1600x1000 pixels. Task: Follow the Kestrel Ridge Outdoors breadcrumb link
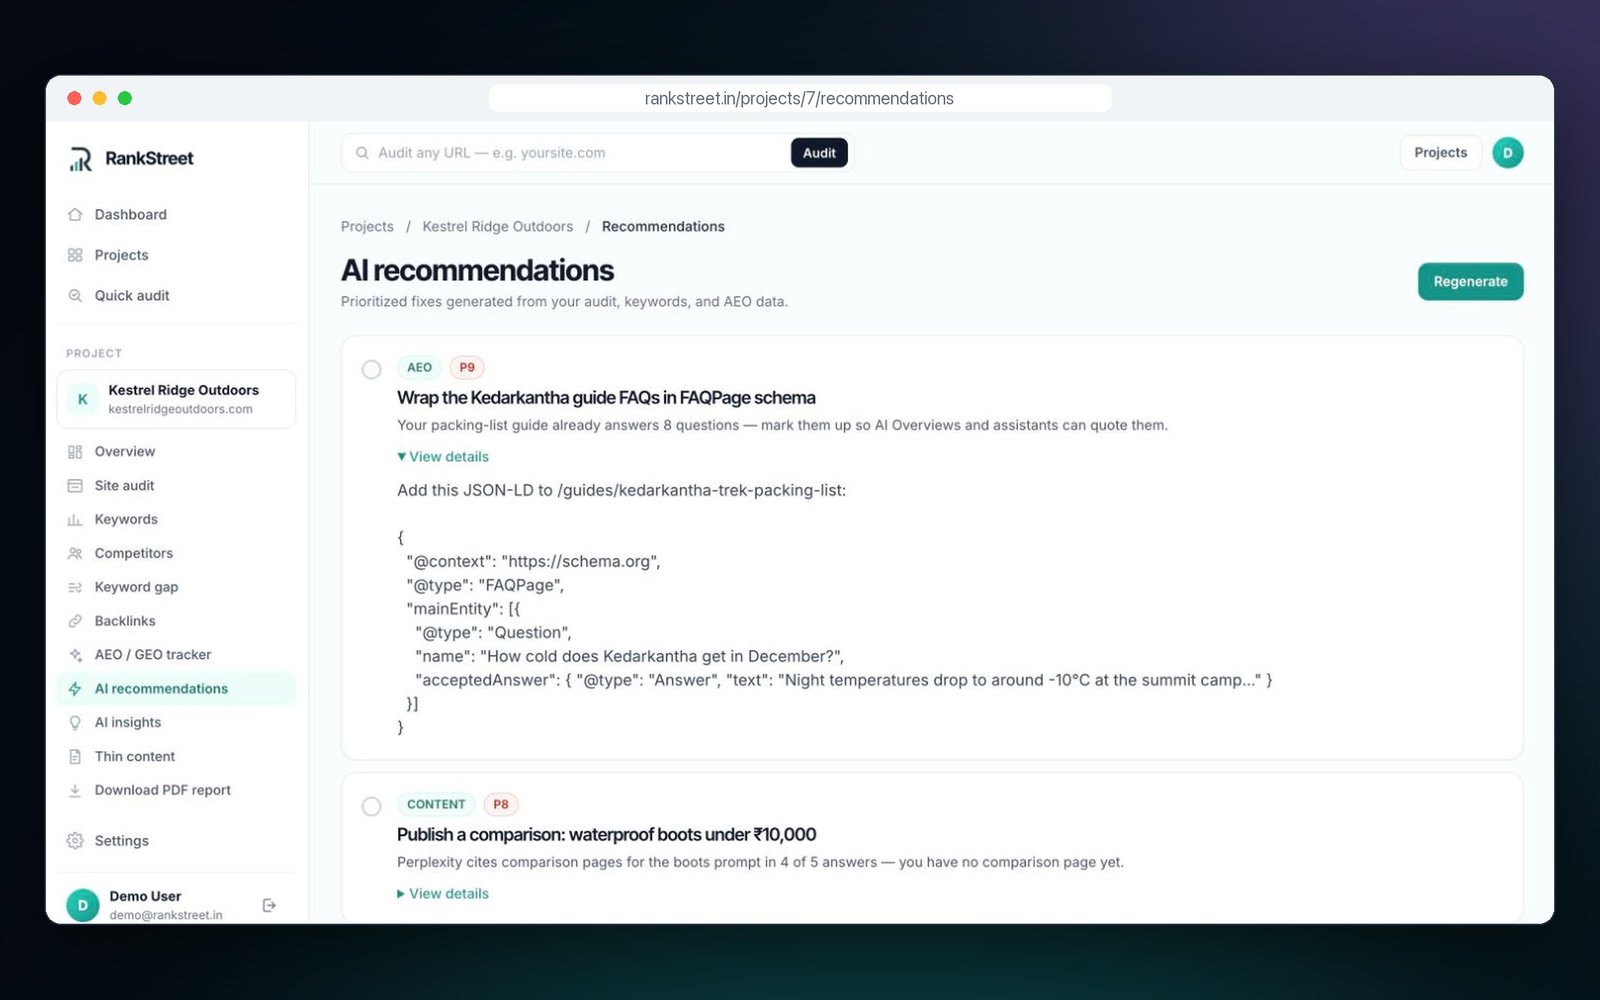498,227
